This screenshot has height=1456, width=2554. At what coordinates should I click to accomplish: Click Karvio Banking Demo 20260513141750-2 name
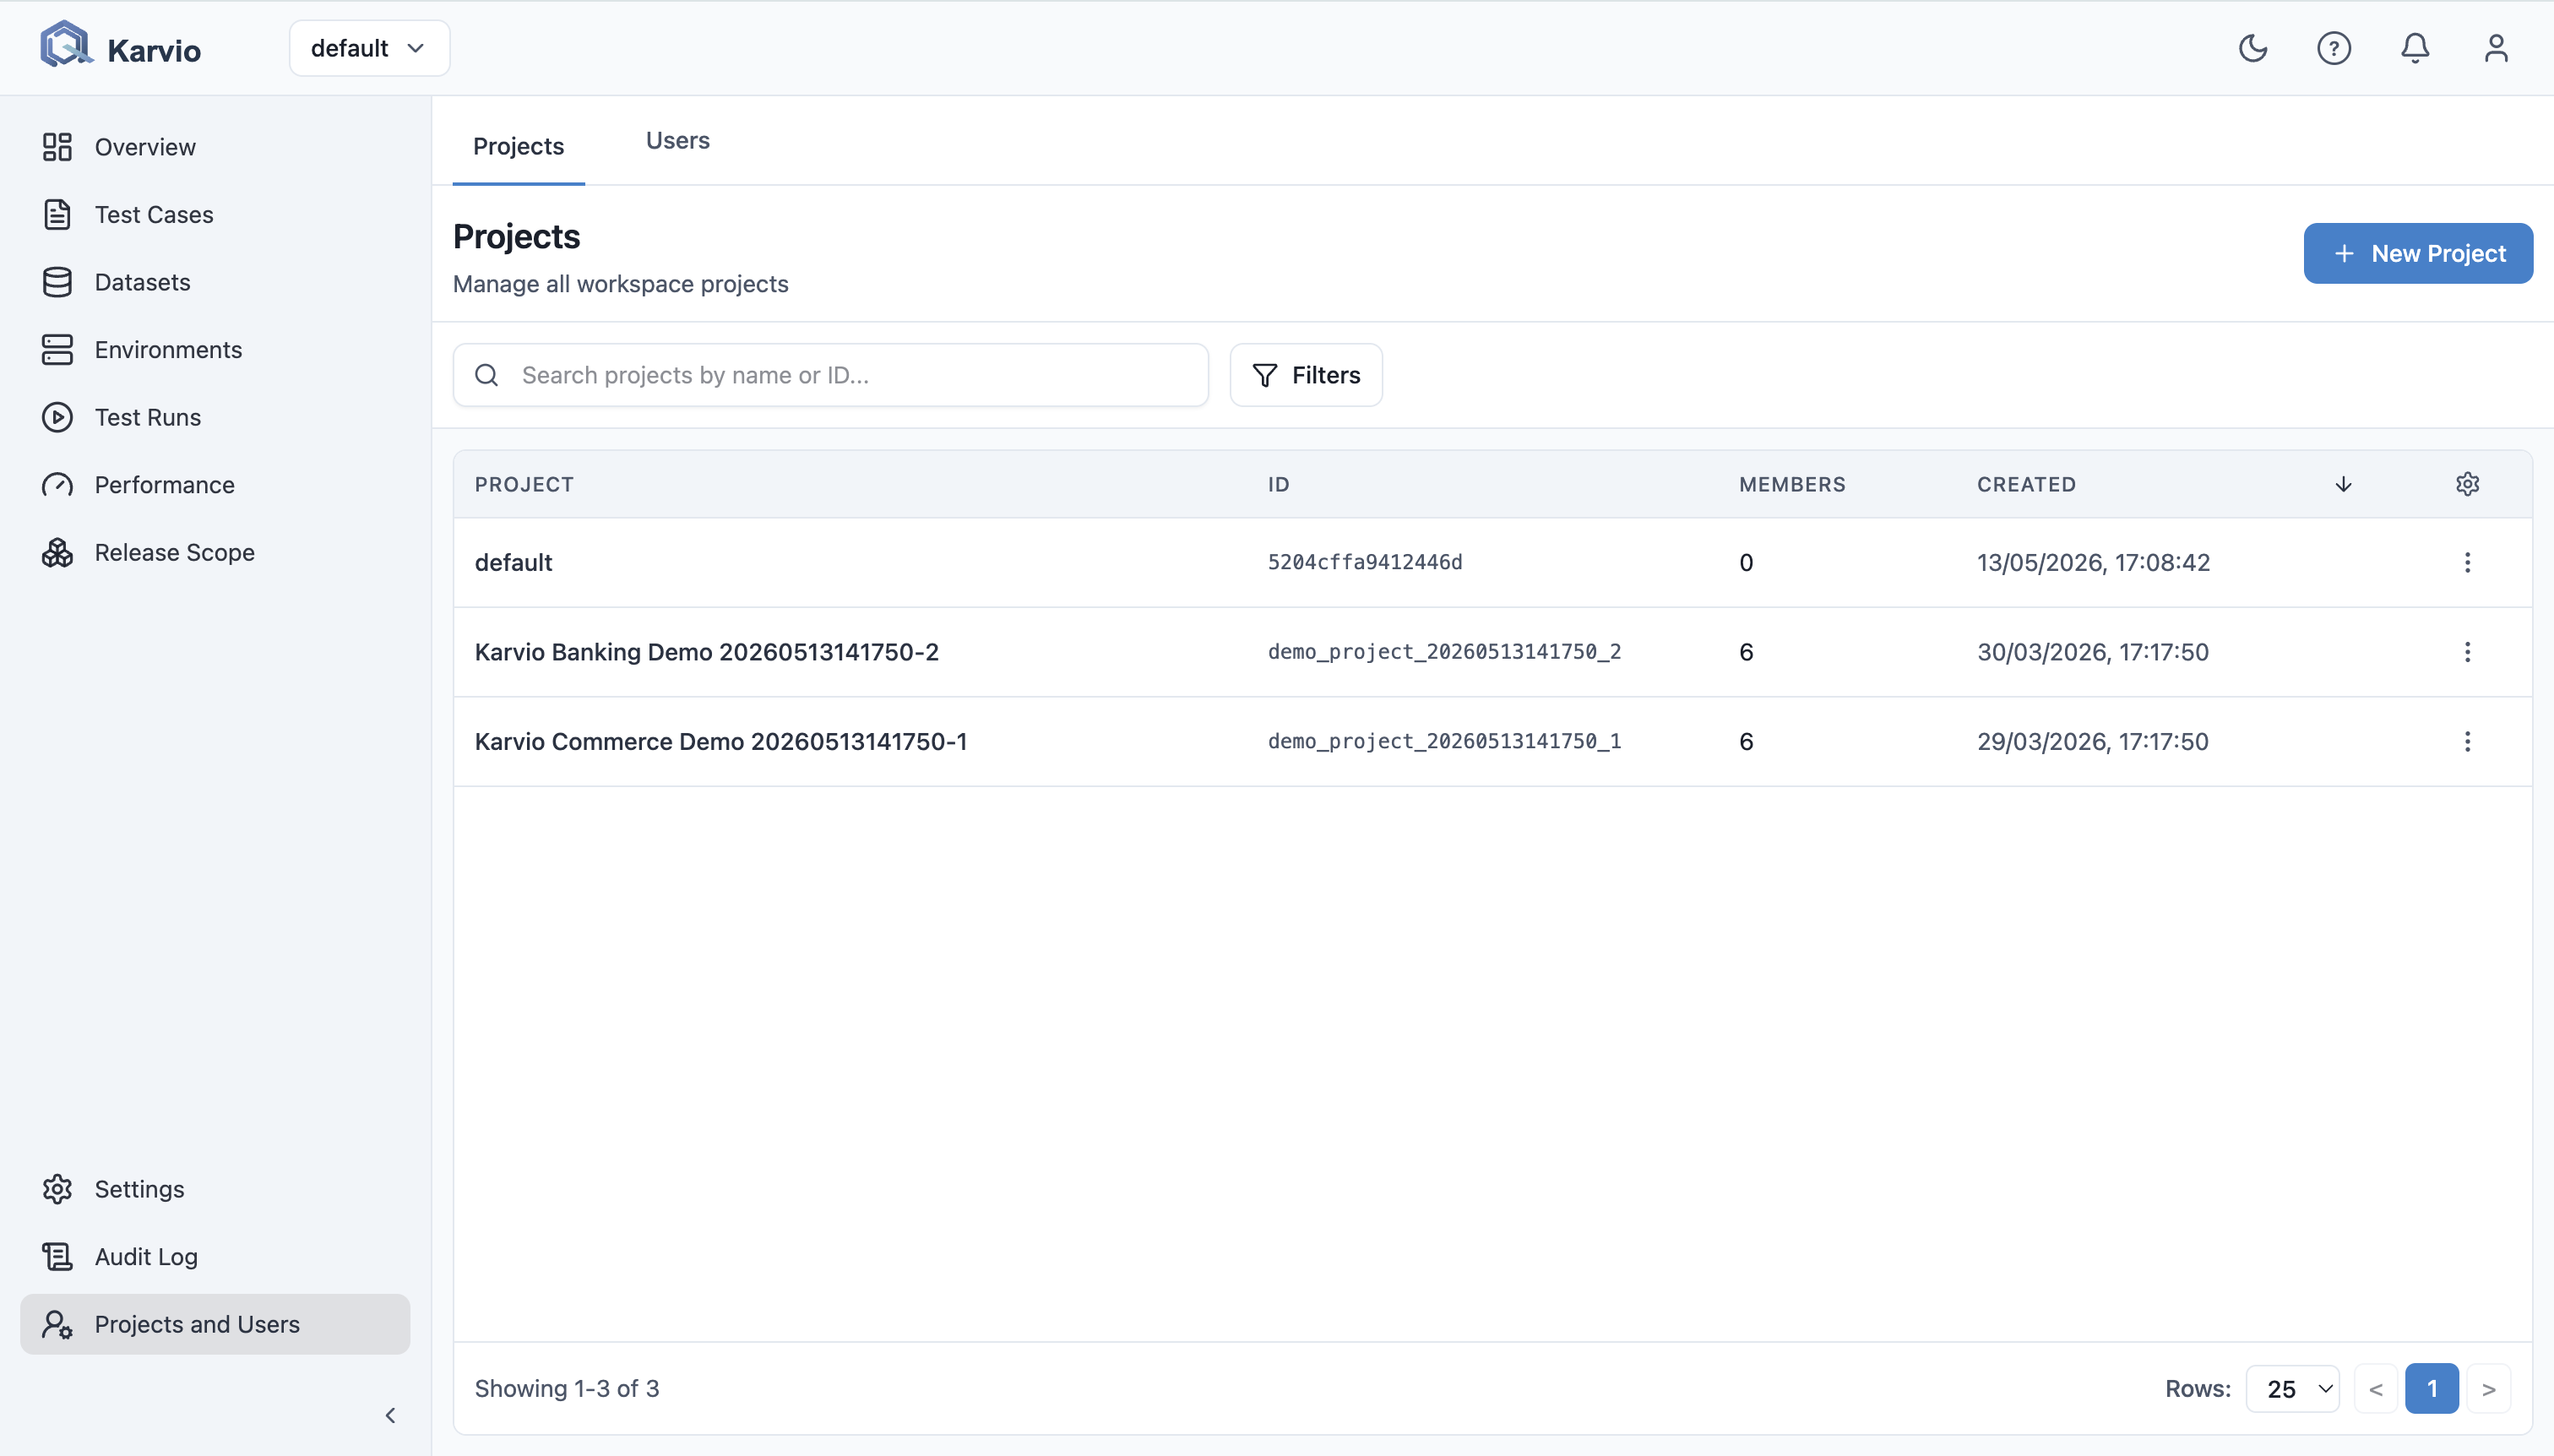tap(706, 652)
